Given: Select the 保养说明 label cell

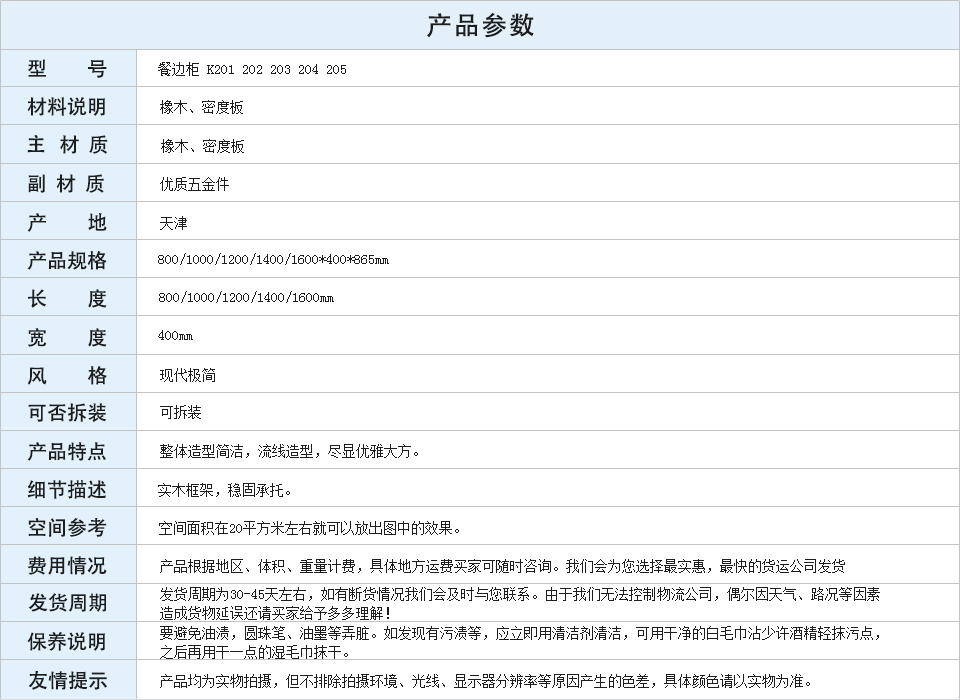Looking at the screenshot, I should click(68, 641).
